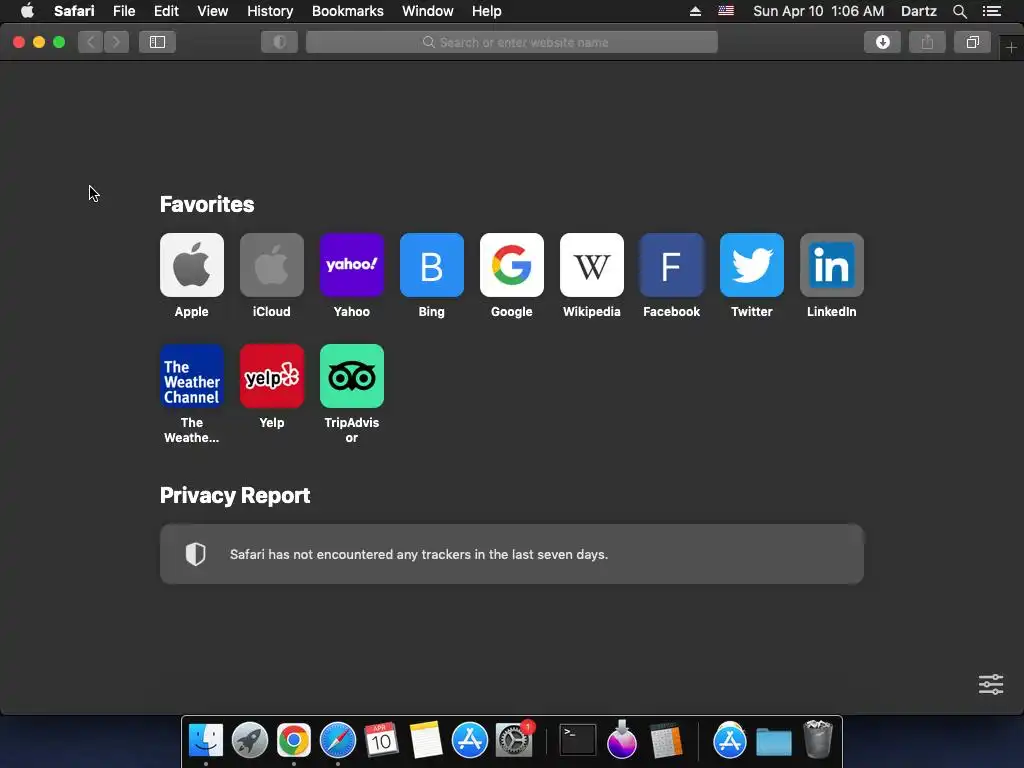
Task: Show downloads list
Action: [882, 42]
